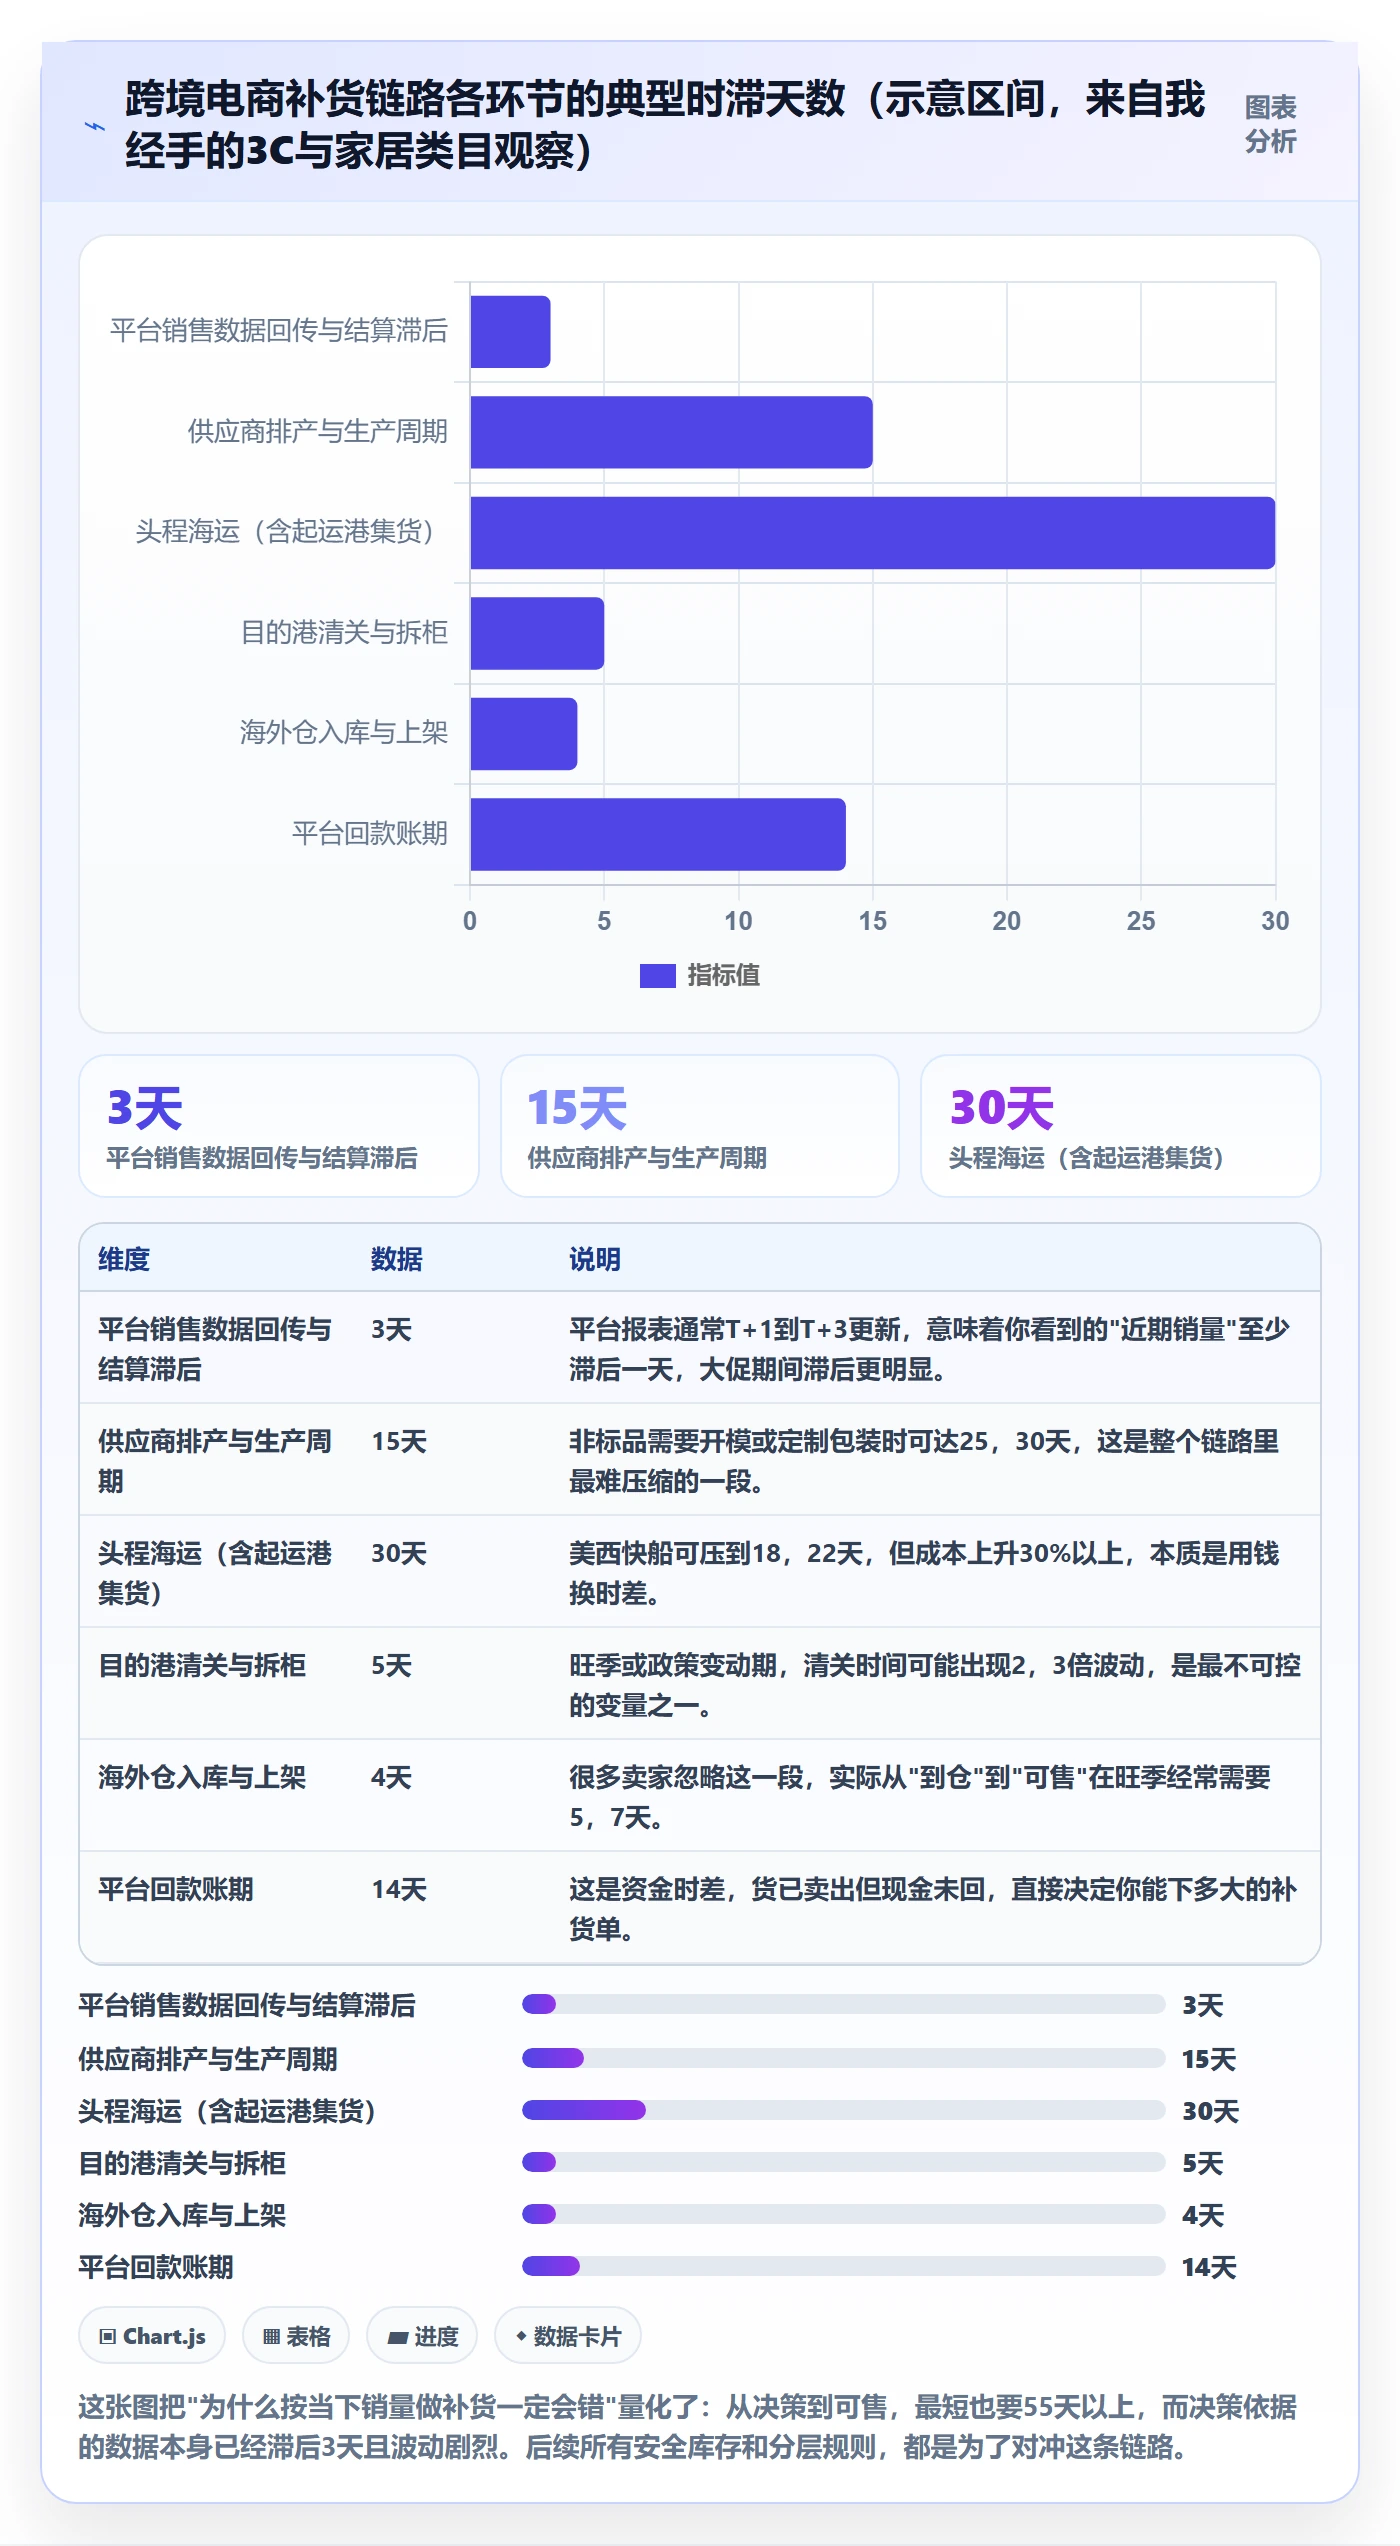Click the 平台销售数据回传与结算滞后 3天 progress bar
This screenshot has height=2546, width=1400.
[x=843, y=2004]
